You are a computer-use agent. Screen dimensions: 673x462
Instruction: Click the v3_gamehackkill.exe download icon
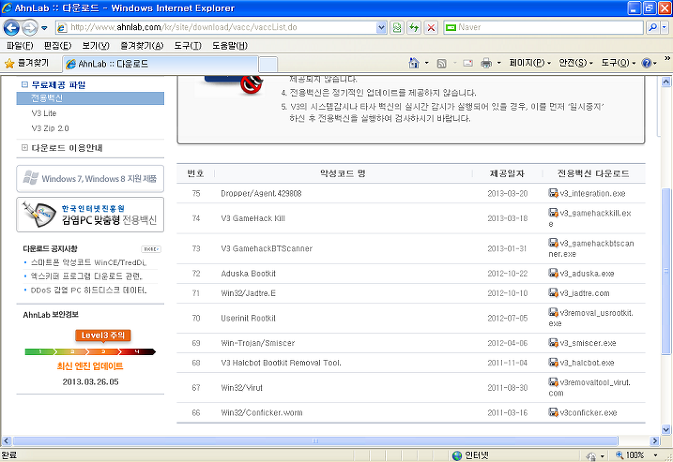tap(553, 213)
